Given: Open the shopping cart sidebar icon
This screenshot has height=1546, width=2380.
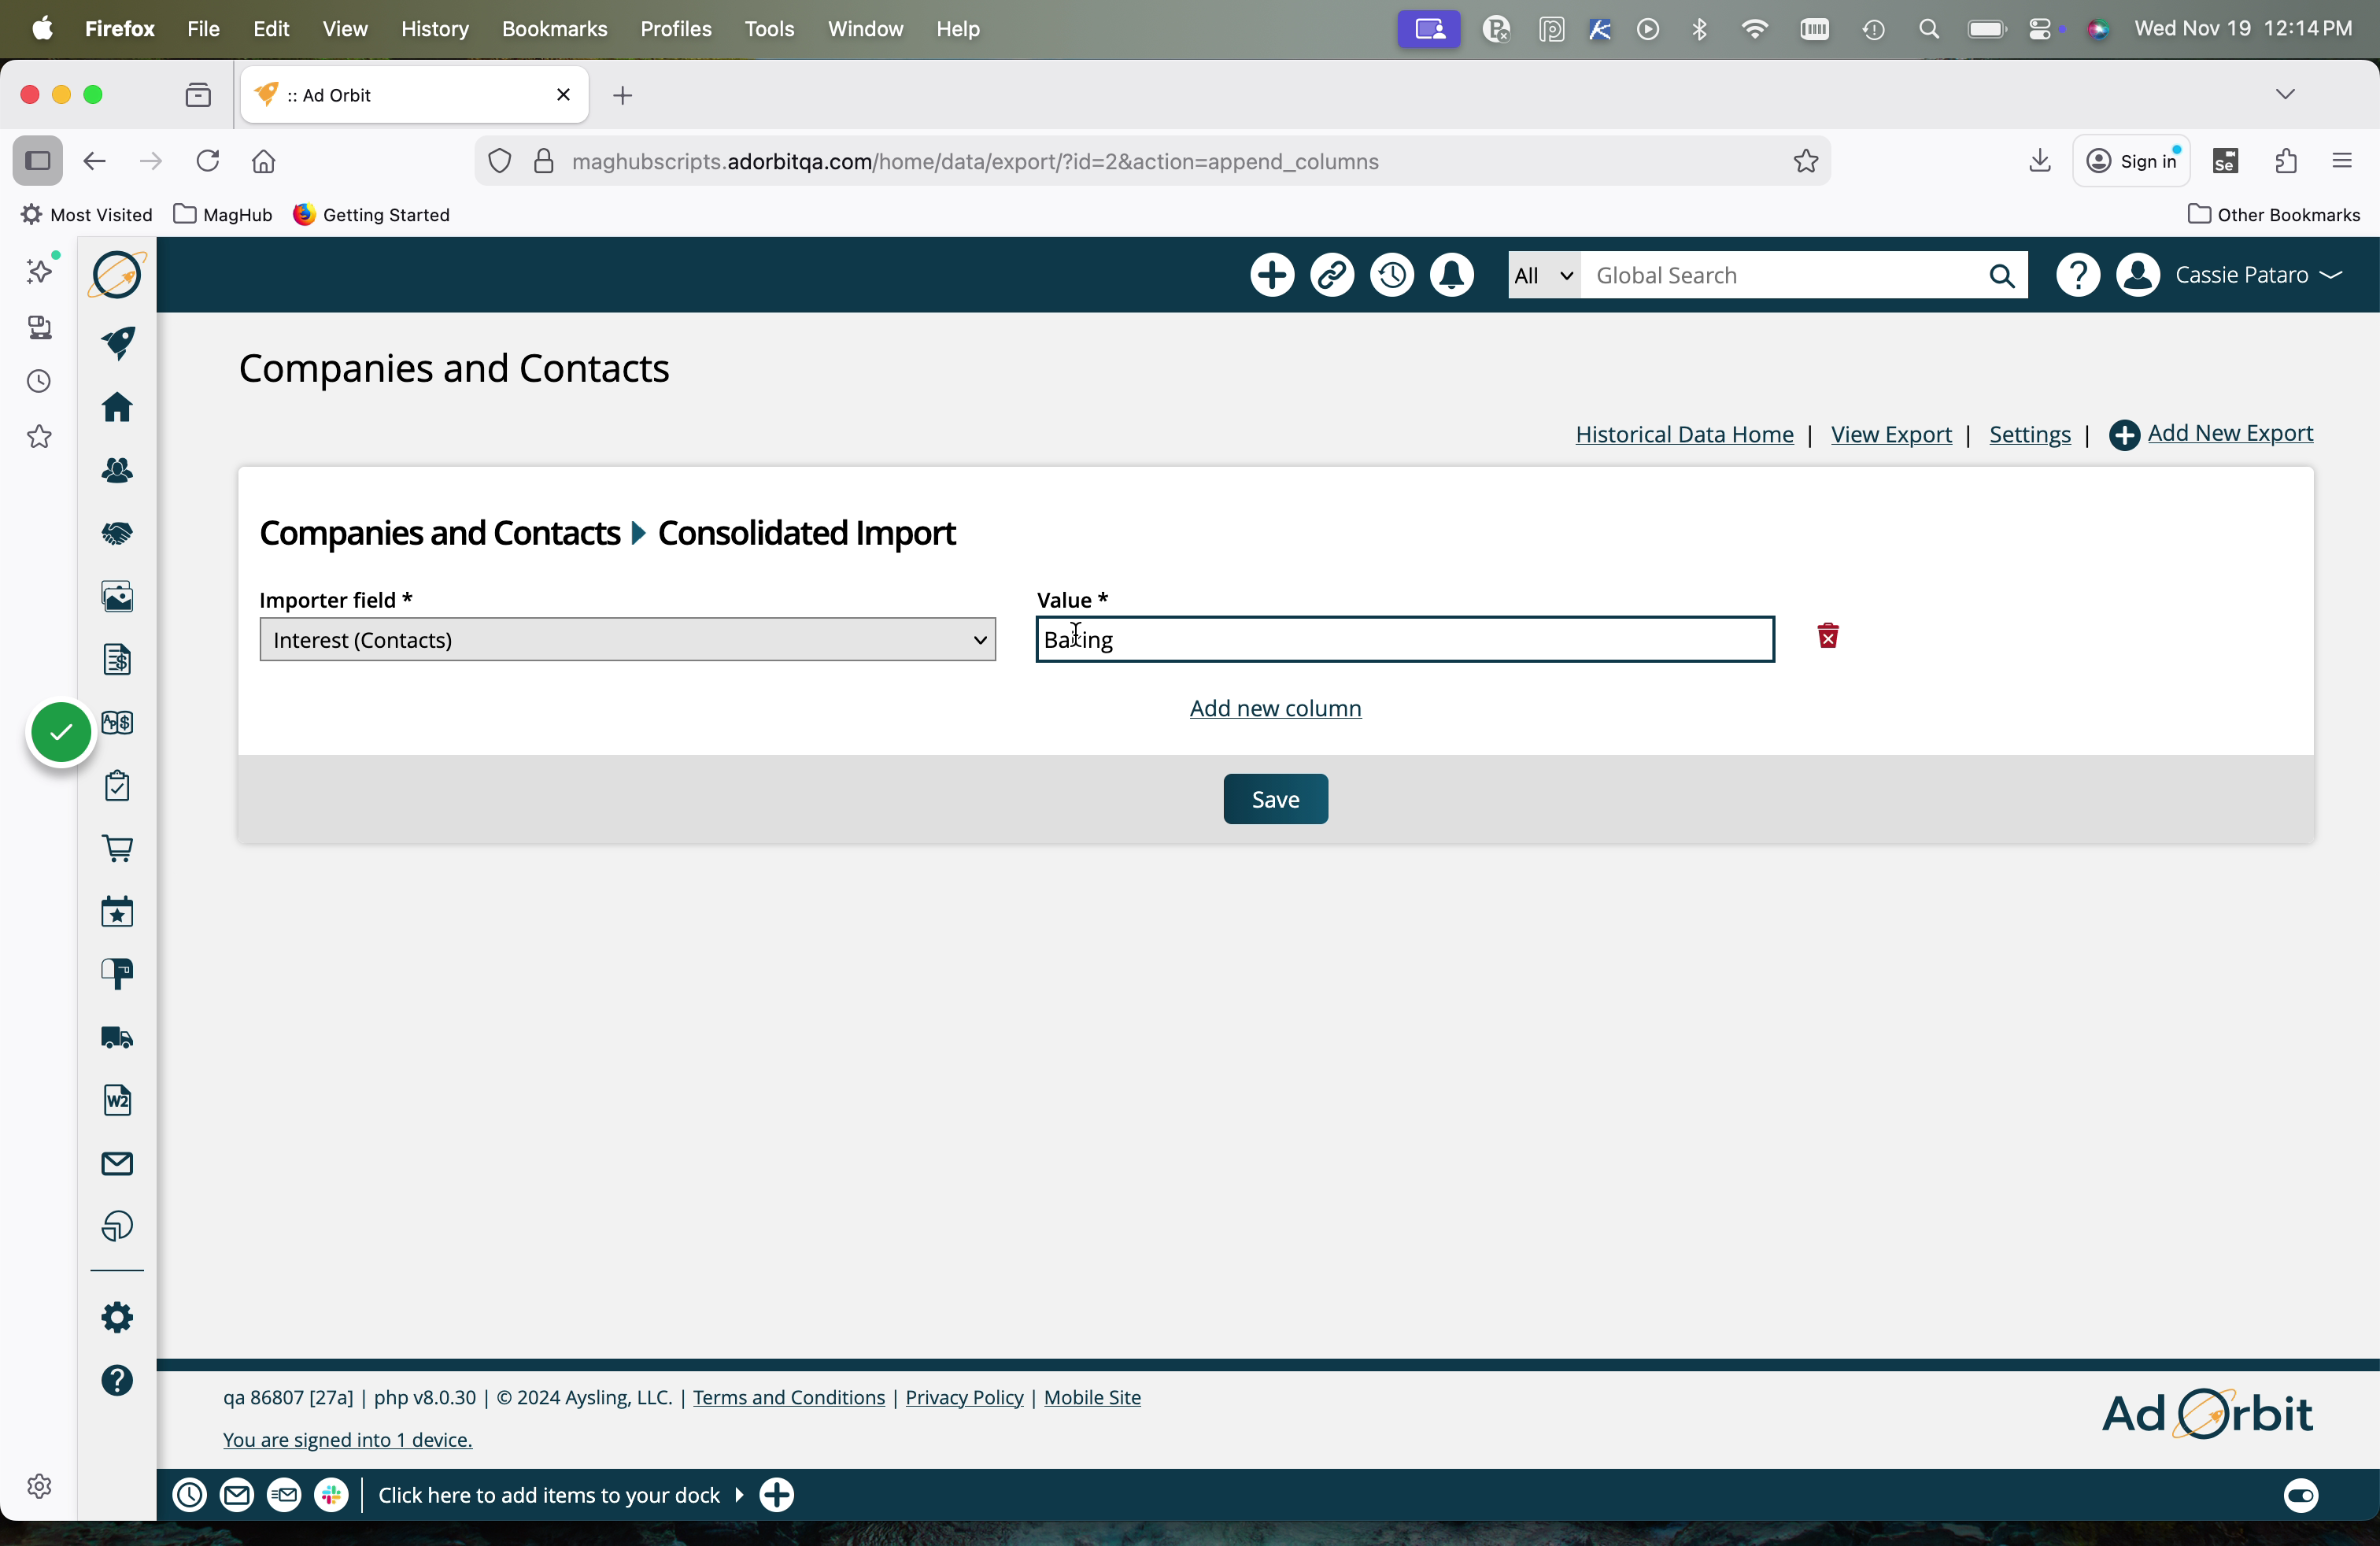Looking at the screenshot, I should tap(117, 849).
